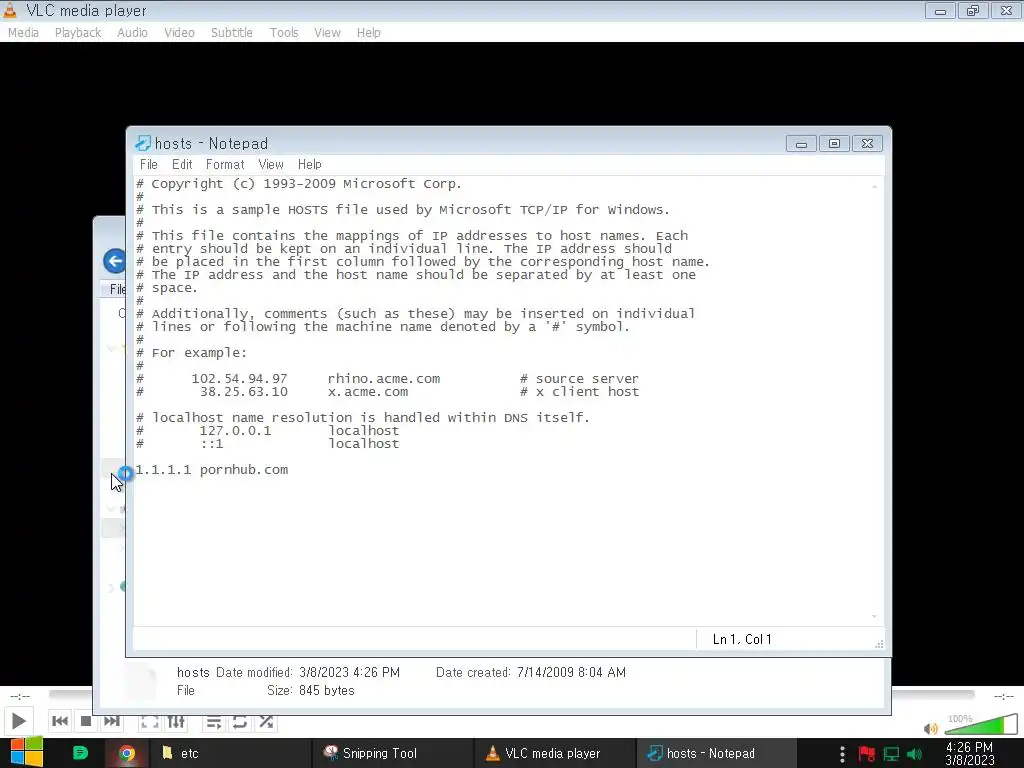Click the Notepad title bar icon
1024x768 pixels.
142,143
